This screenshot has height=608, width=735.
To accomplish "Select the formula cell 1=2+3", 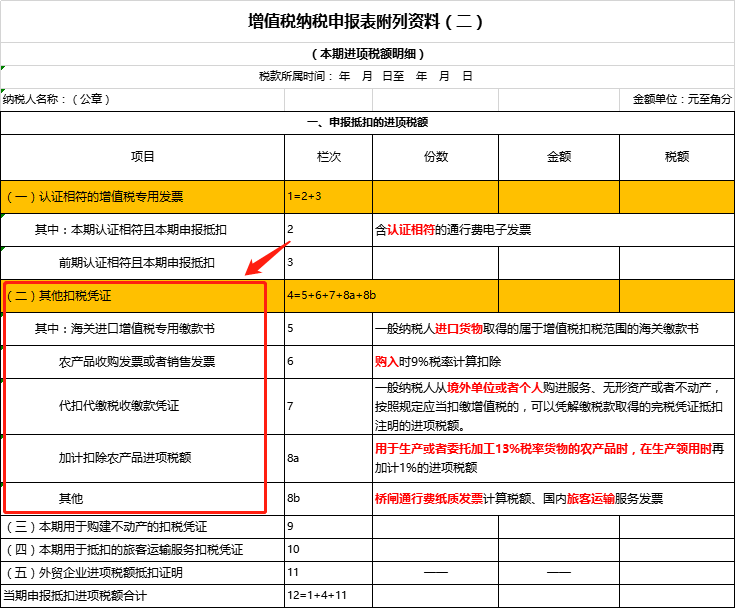I will pos(329,197).
